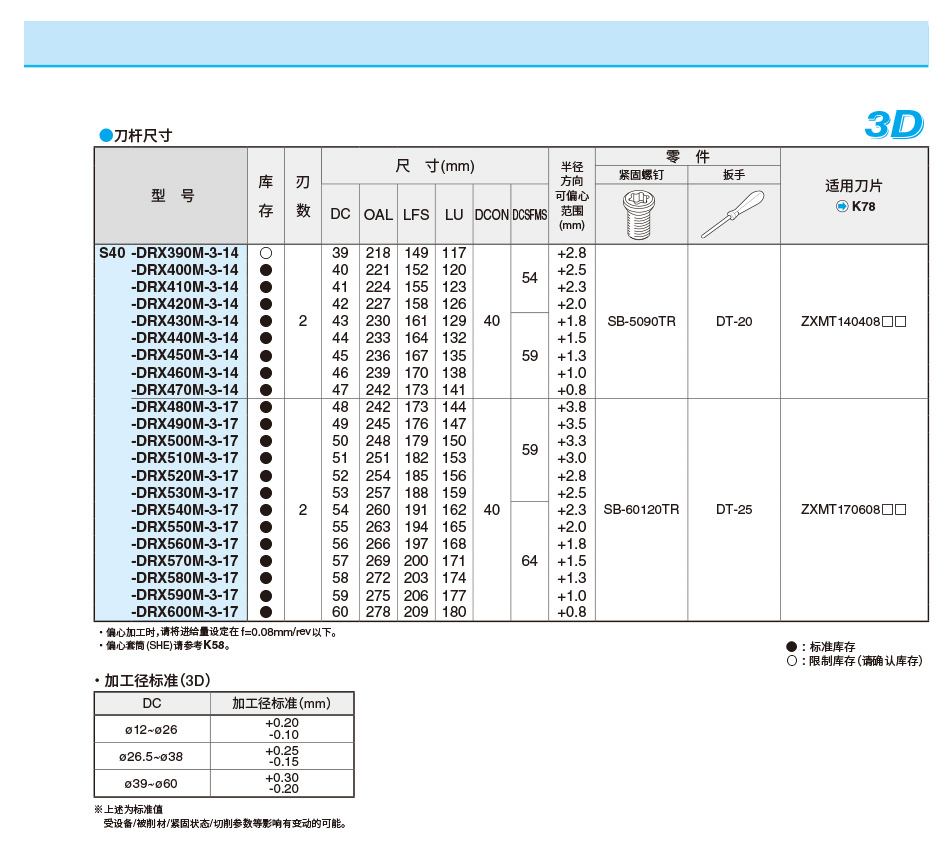
Task: Click insert ZXMT140408
Action: [x=853, y=321]
